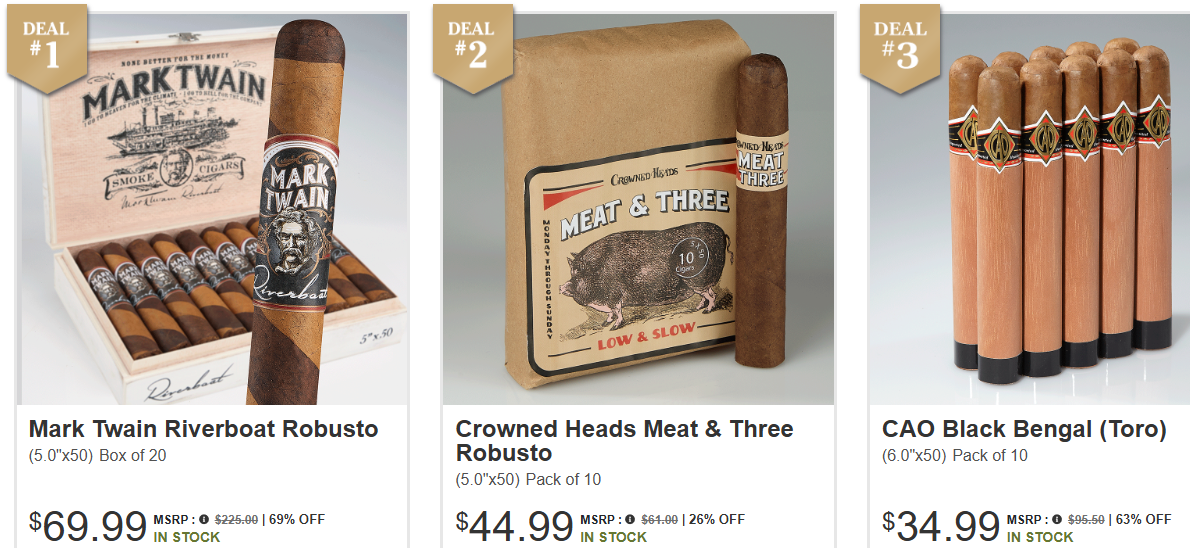Click the Deal #1 gold badge
Viewport: 1190px width, 548px height.
click(47, 48)
